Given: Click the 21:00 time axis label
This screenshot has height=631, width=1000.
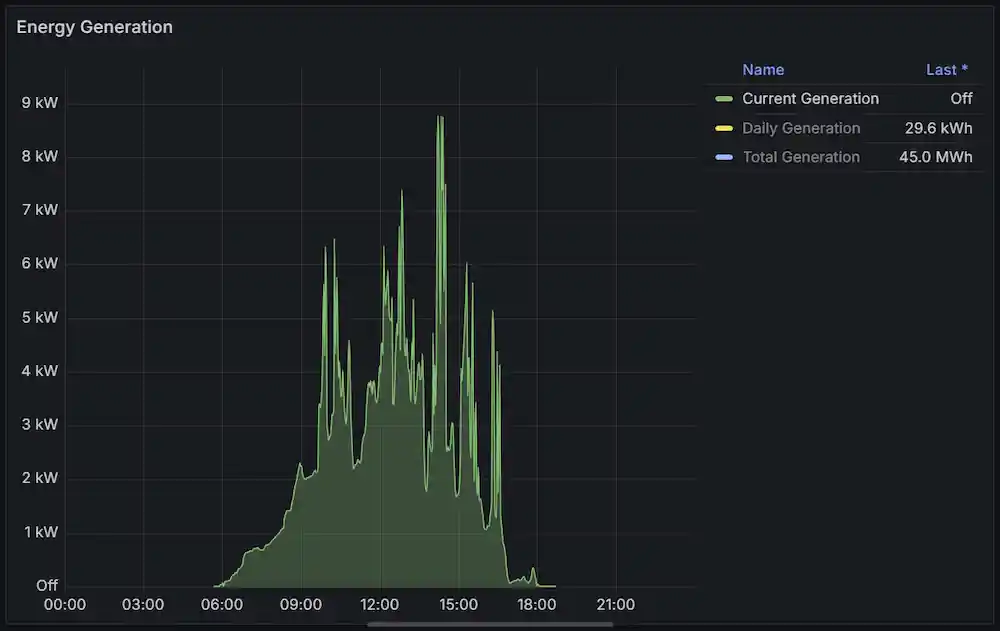Looking at the screenshot, I should click(616, 604).
